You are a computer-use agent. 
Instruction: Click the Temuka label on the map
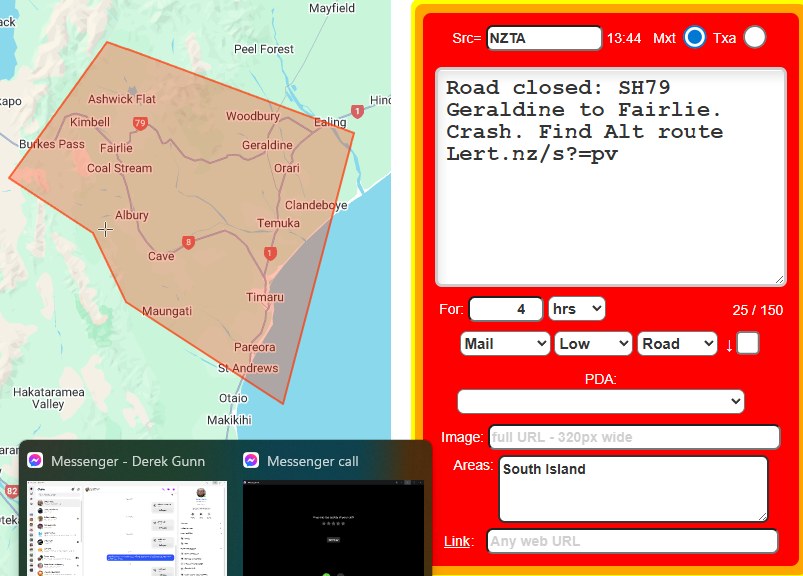(279, 223)
